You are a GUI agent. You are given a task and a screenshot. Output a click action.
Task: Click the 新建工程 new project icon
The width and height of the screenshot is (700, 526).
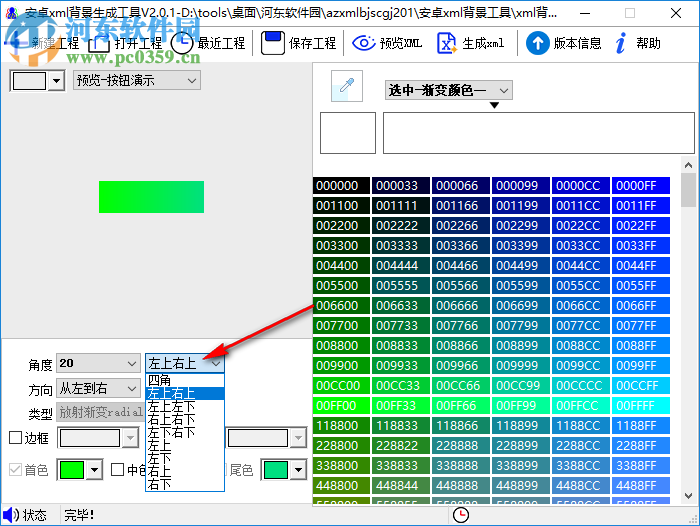(17, 43)
